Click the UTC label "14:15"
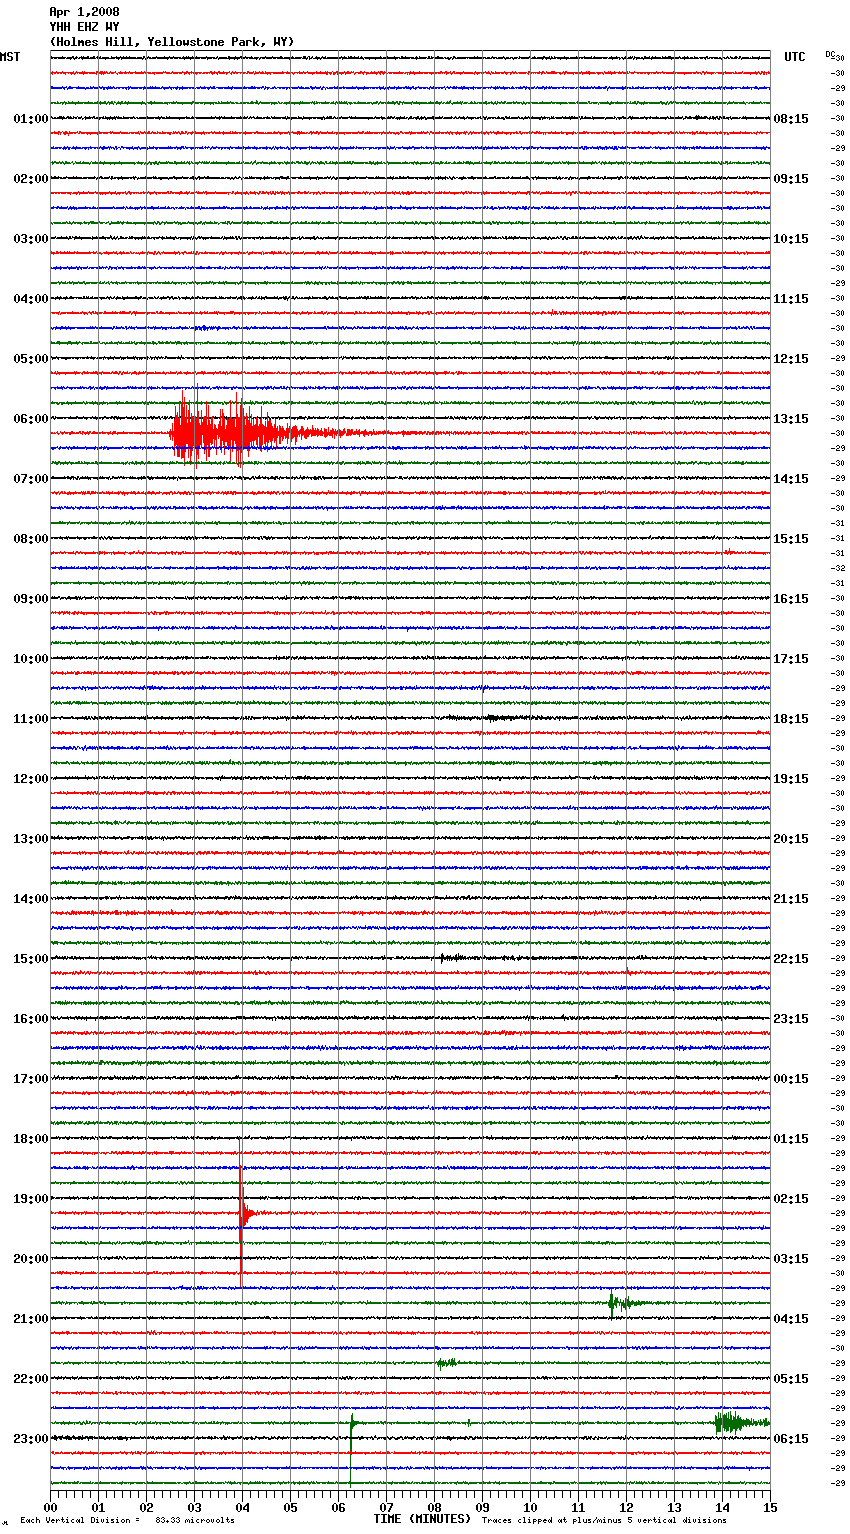The width and height of the screenshot is (850, 1534). point(791,479)
